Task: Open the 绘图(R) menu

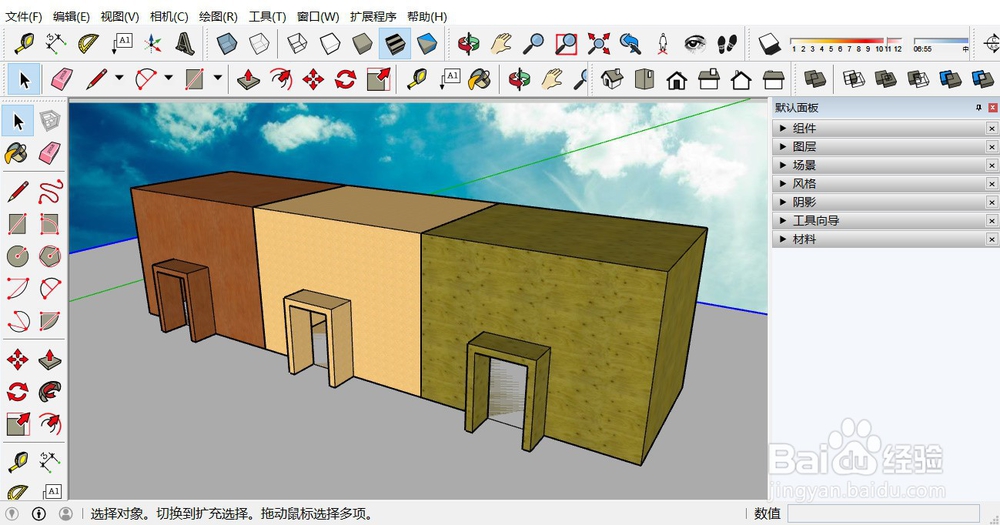Action: point(218,17)
